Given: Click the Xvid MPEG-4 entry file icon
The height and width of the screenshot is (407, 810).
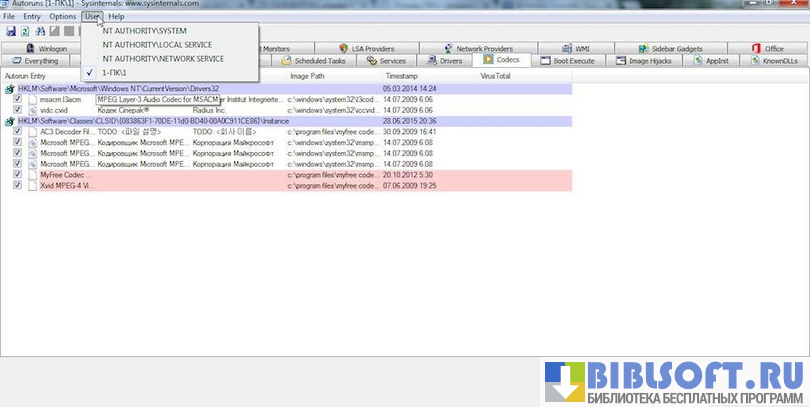Looking at the screenshot, I should (x=31, y=185).
